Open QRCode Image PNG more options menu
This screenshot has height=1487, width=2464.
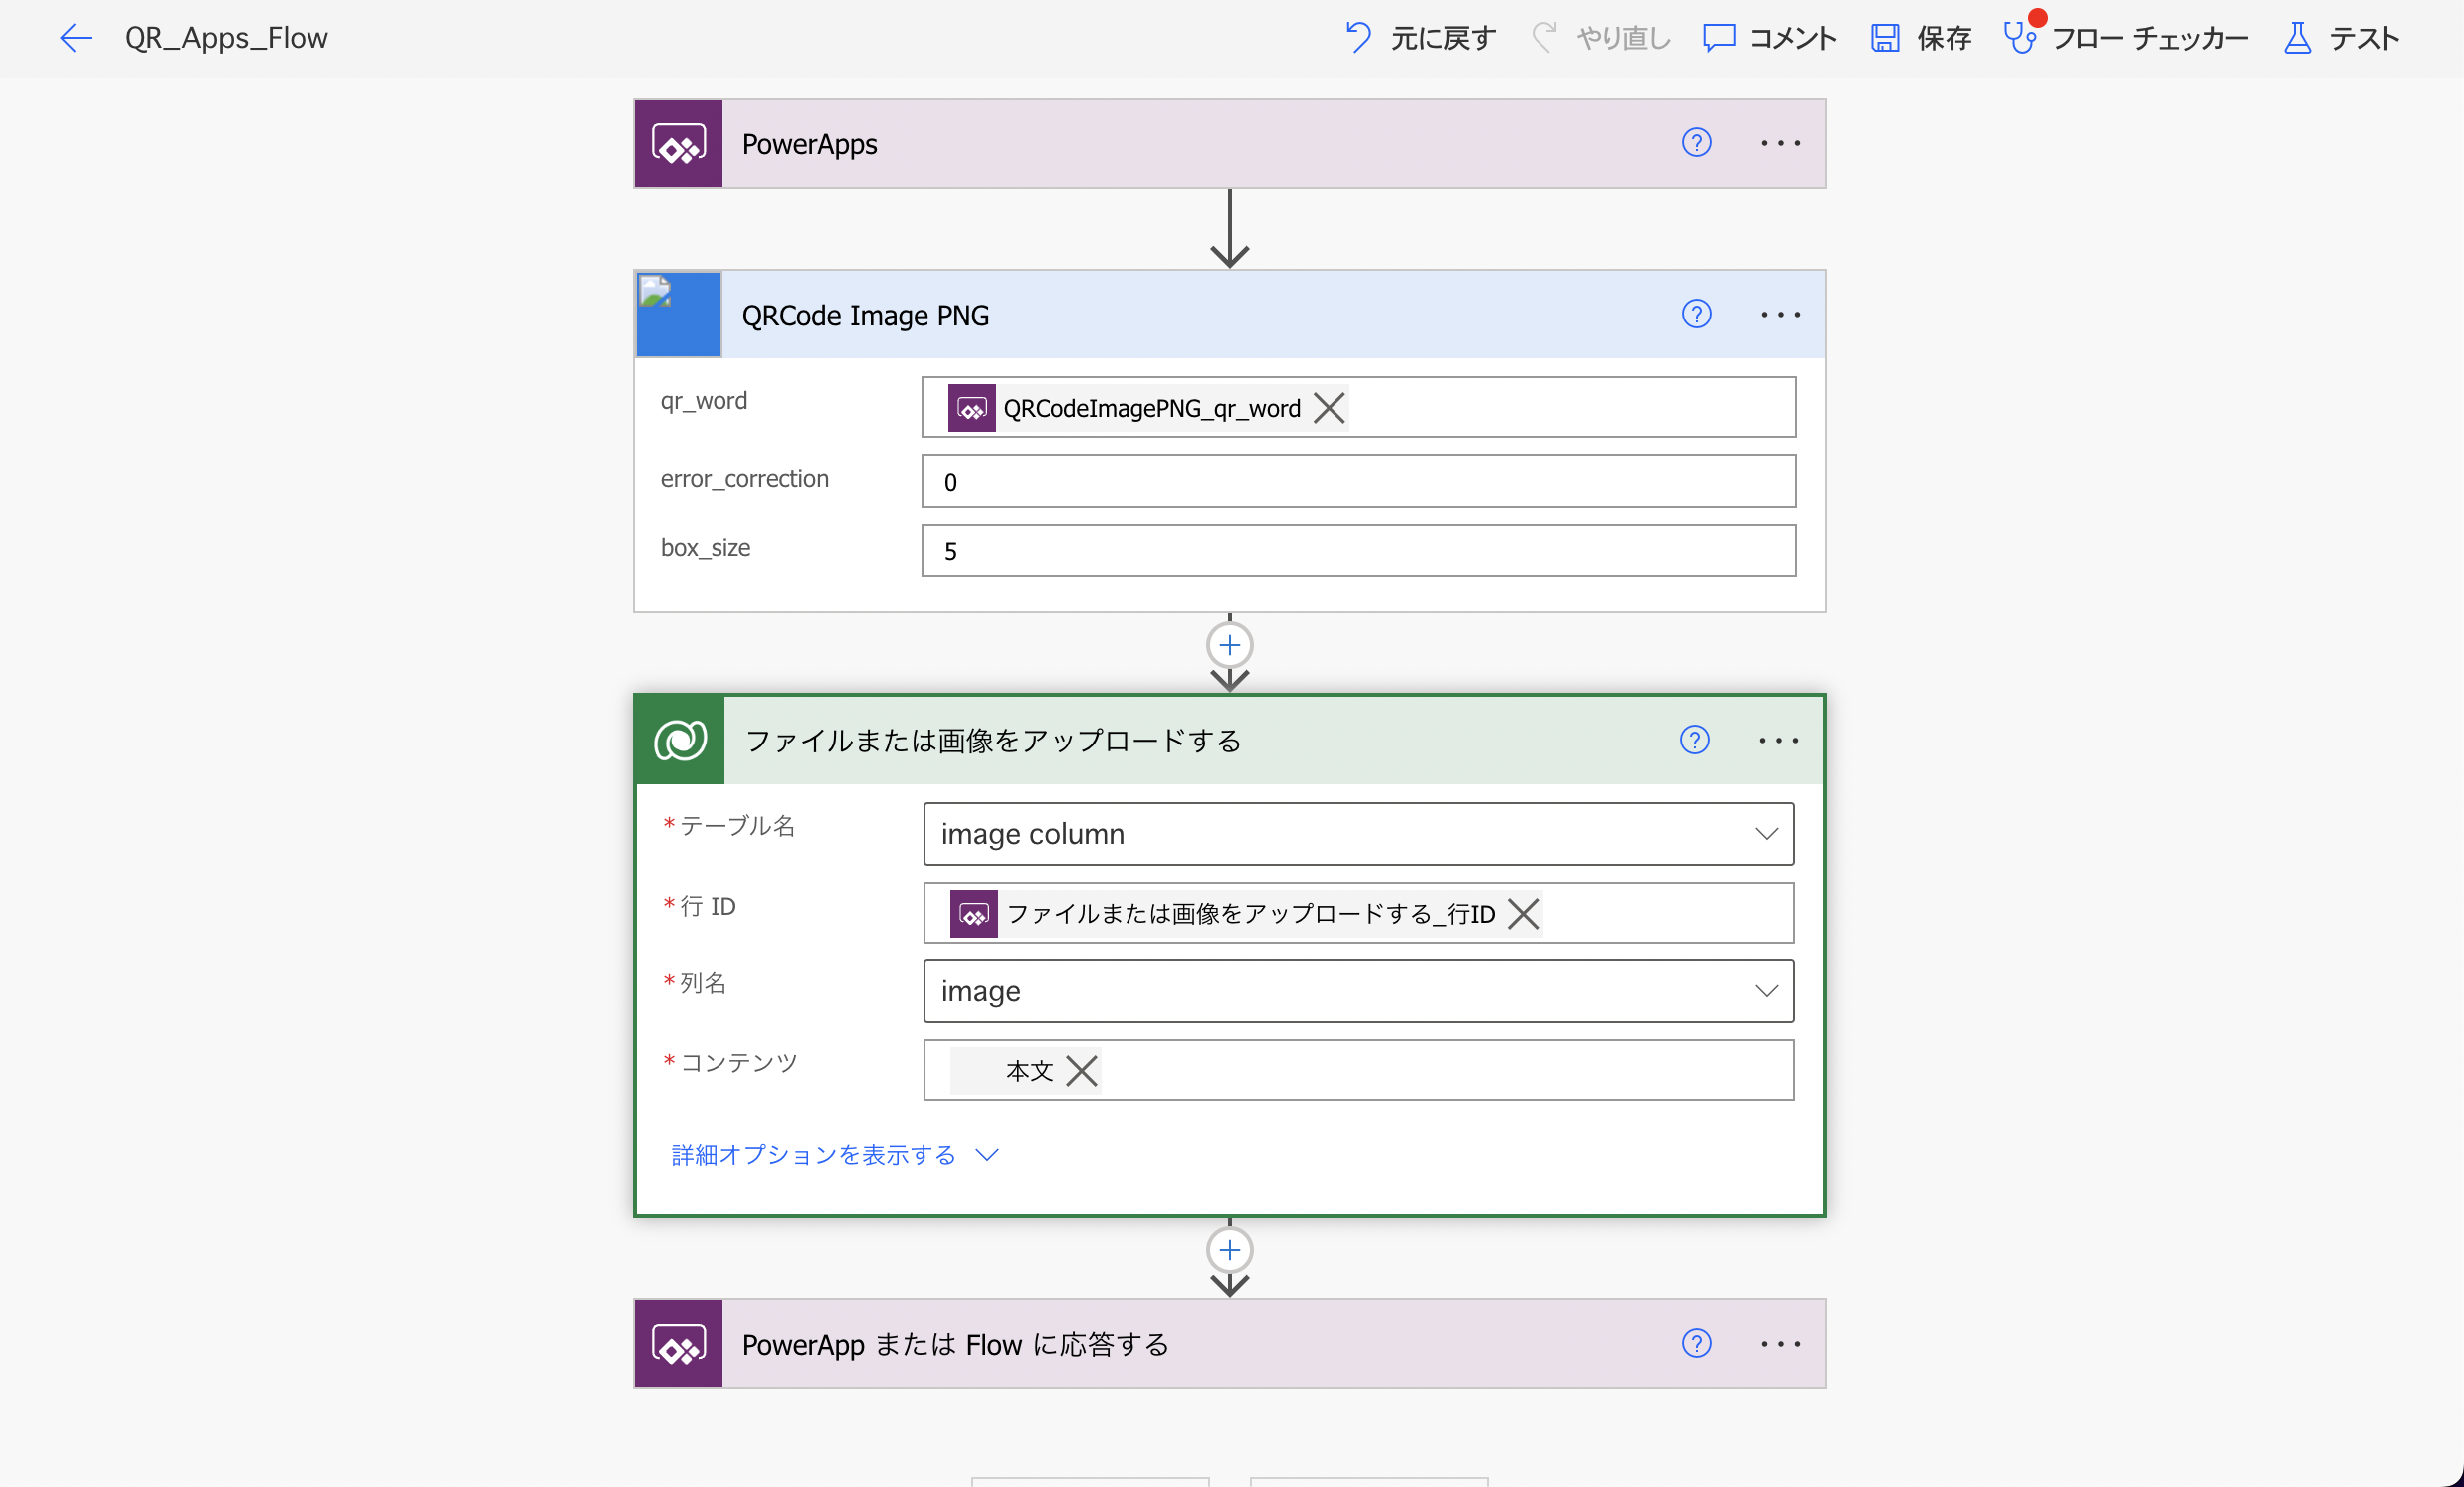click(x=1781, y=315)
